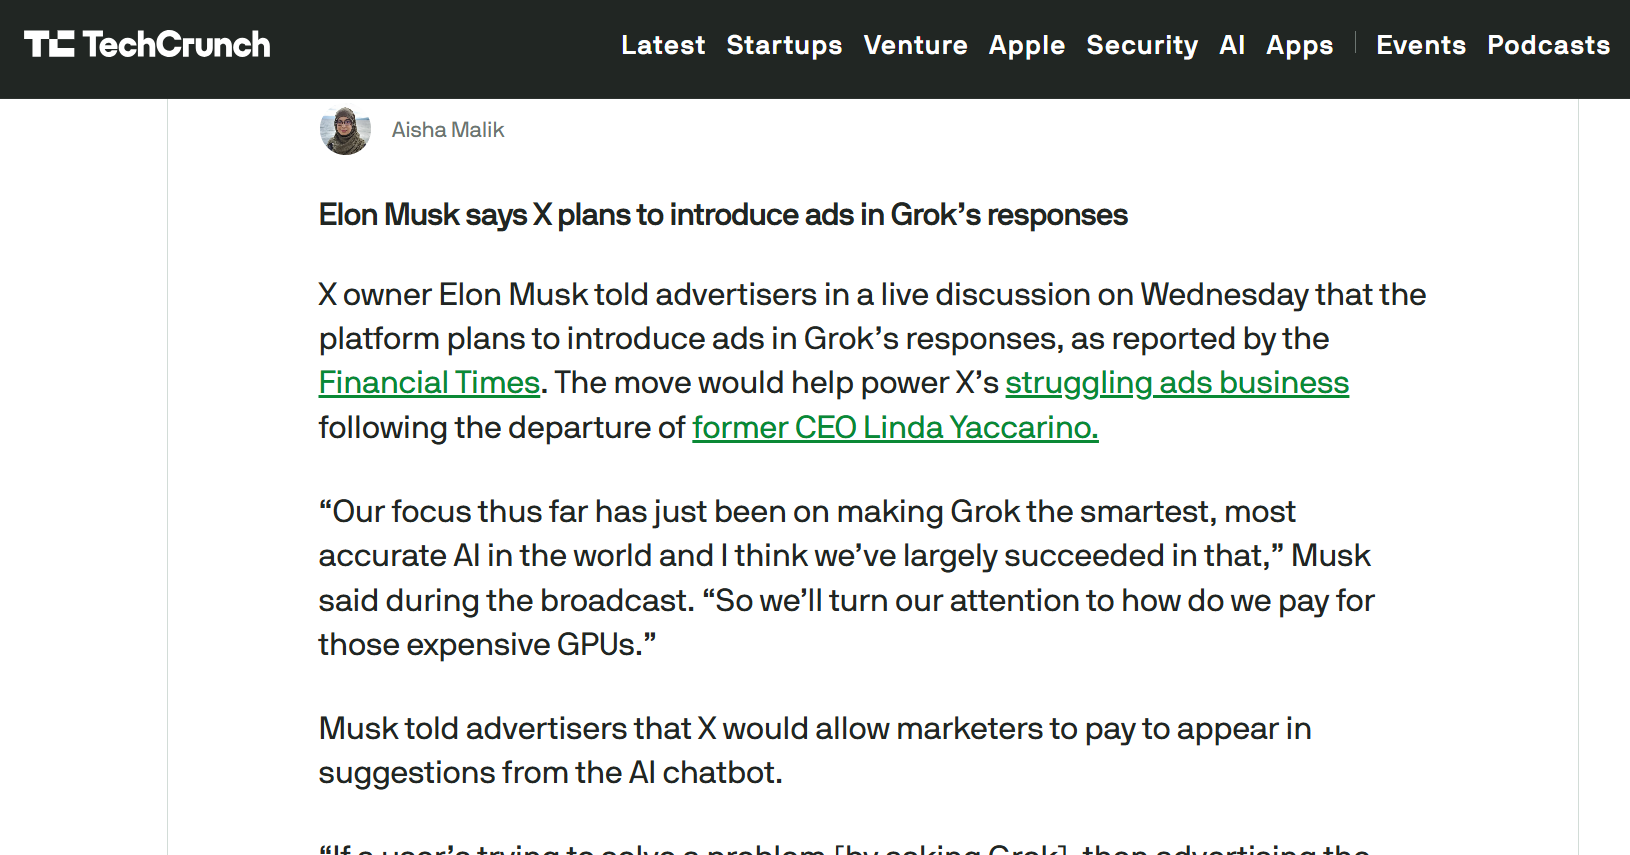Screen dimensions: 1630x855
Task: Open former CEO Linda Yaccarino link
Action: point(895,427)
